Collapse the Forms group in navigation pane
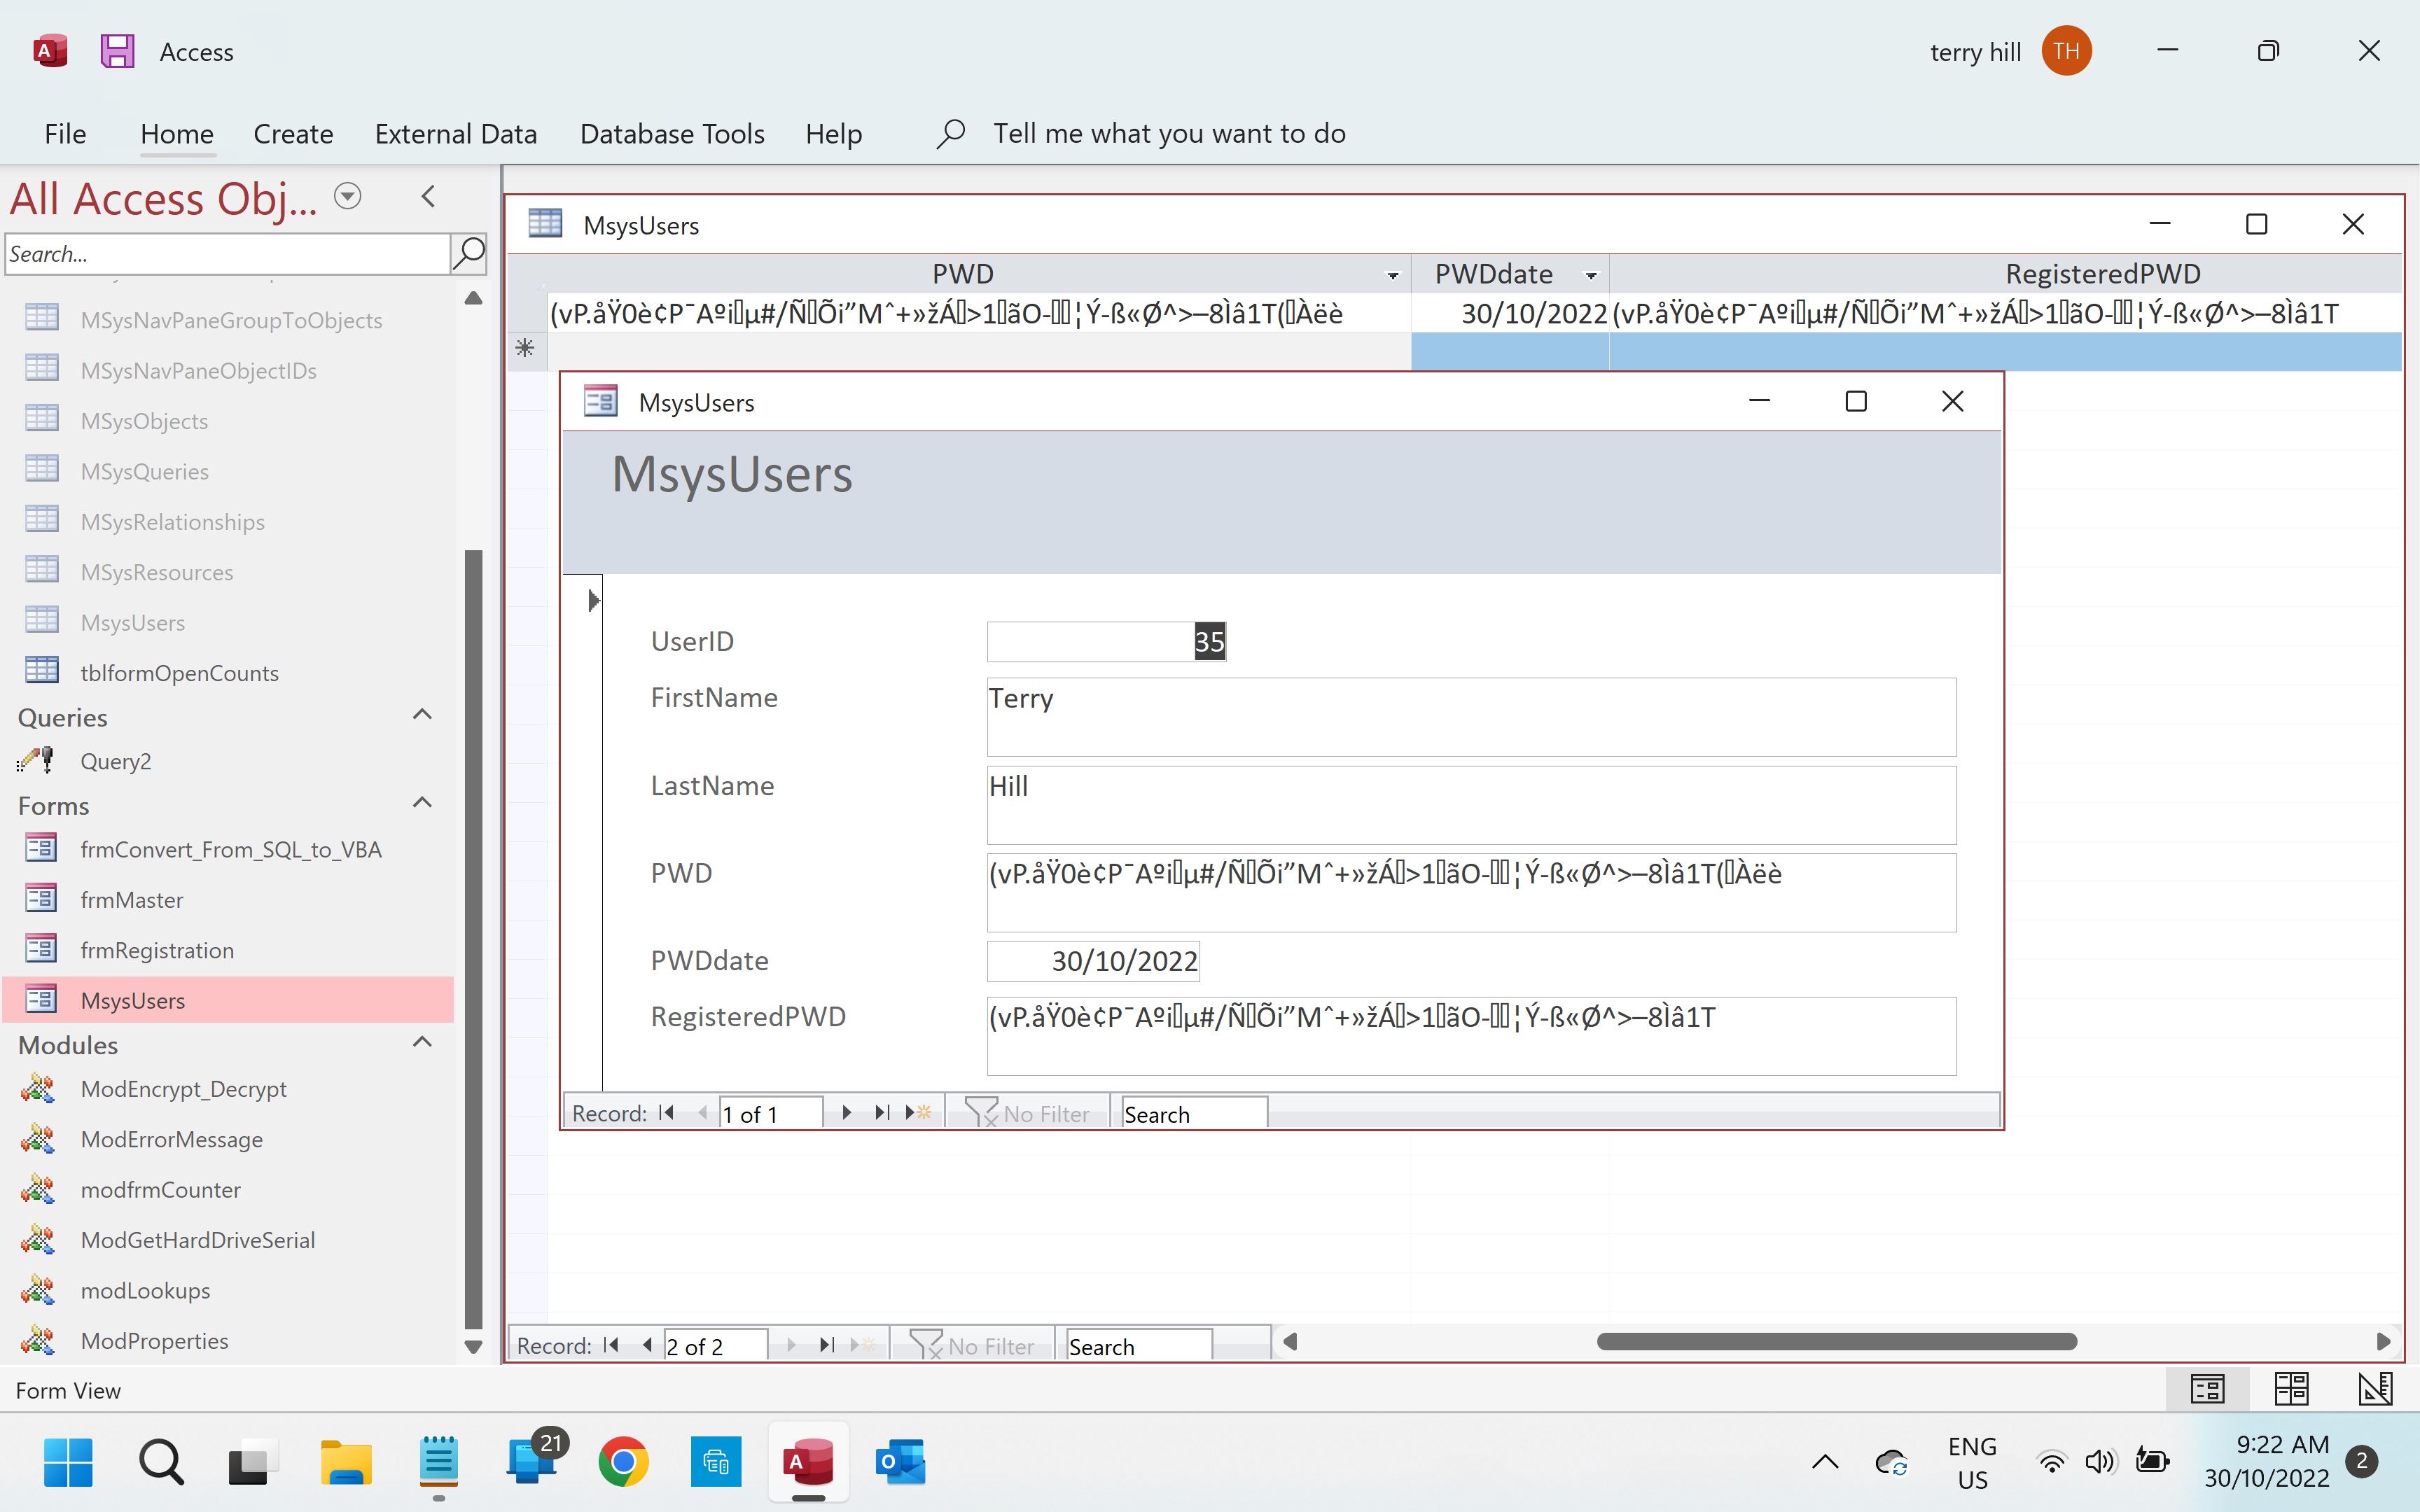This screenshot has height=1512, width=2420. 422,803
